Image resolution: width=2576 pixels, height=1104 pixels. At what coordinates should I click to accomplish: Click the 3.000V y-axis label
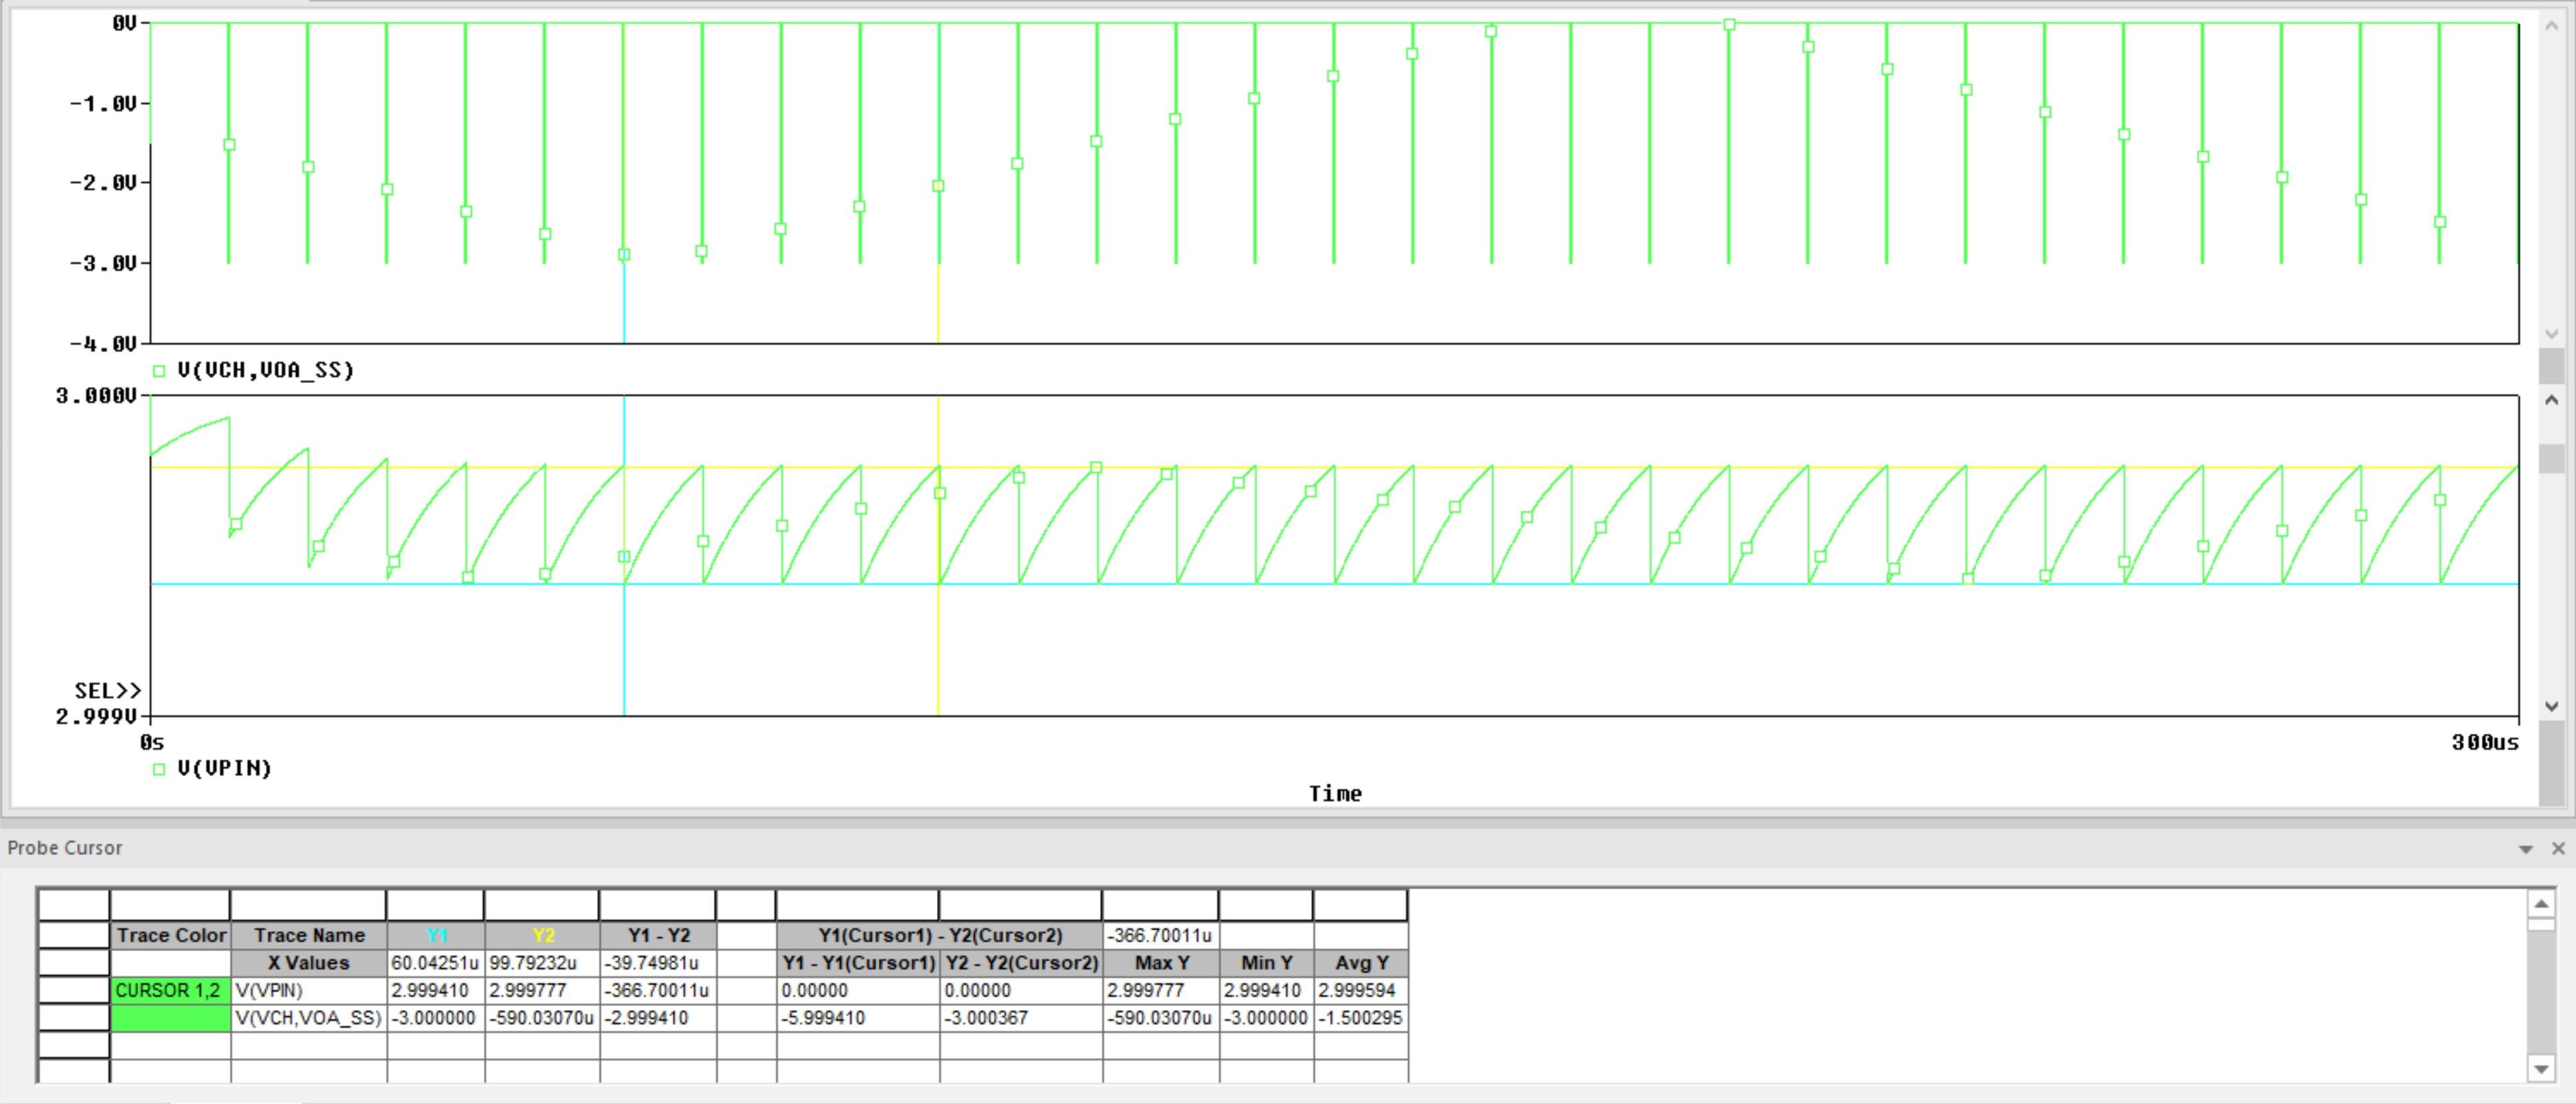pos(96,396)
